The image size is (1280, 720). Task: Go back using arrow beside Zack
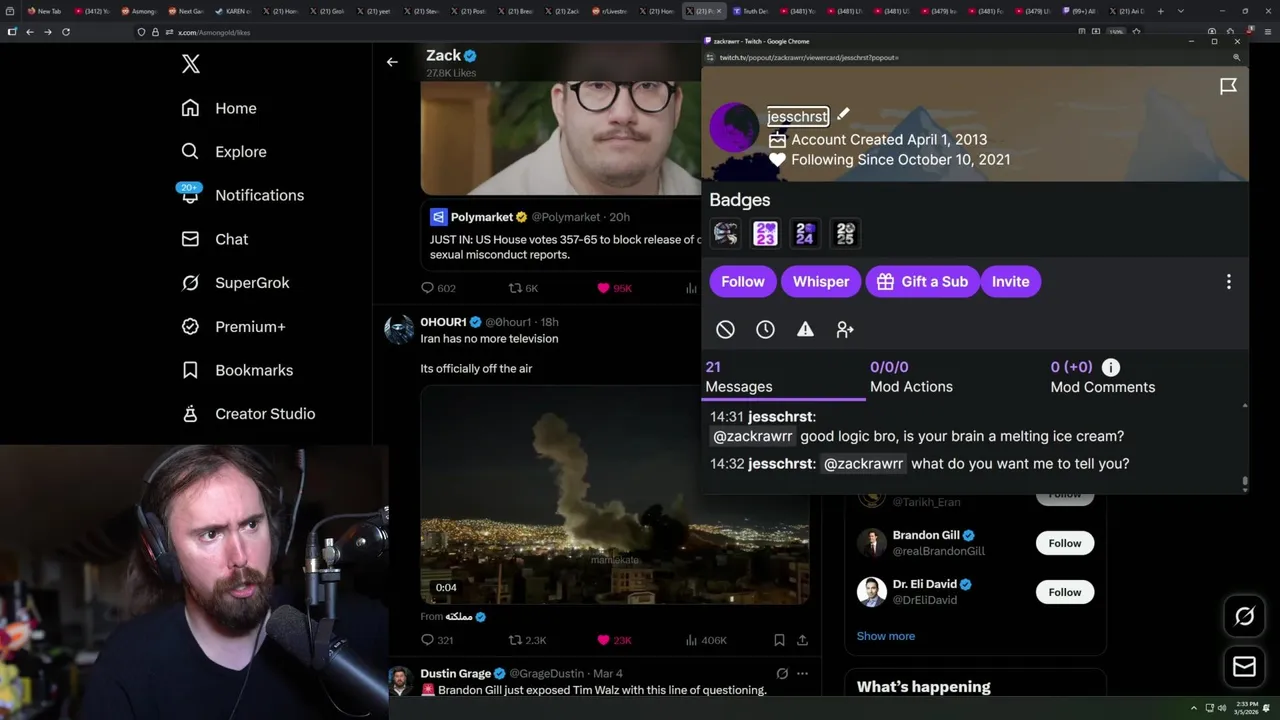392,62
